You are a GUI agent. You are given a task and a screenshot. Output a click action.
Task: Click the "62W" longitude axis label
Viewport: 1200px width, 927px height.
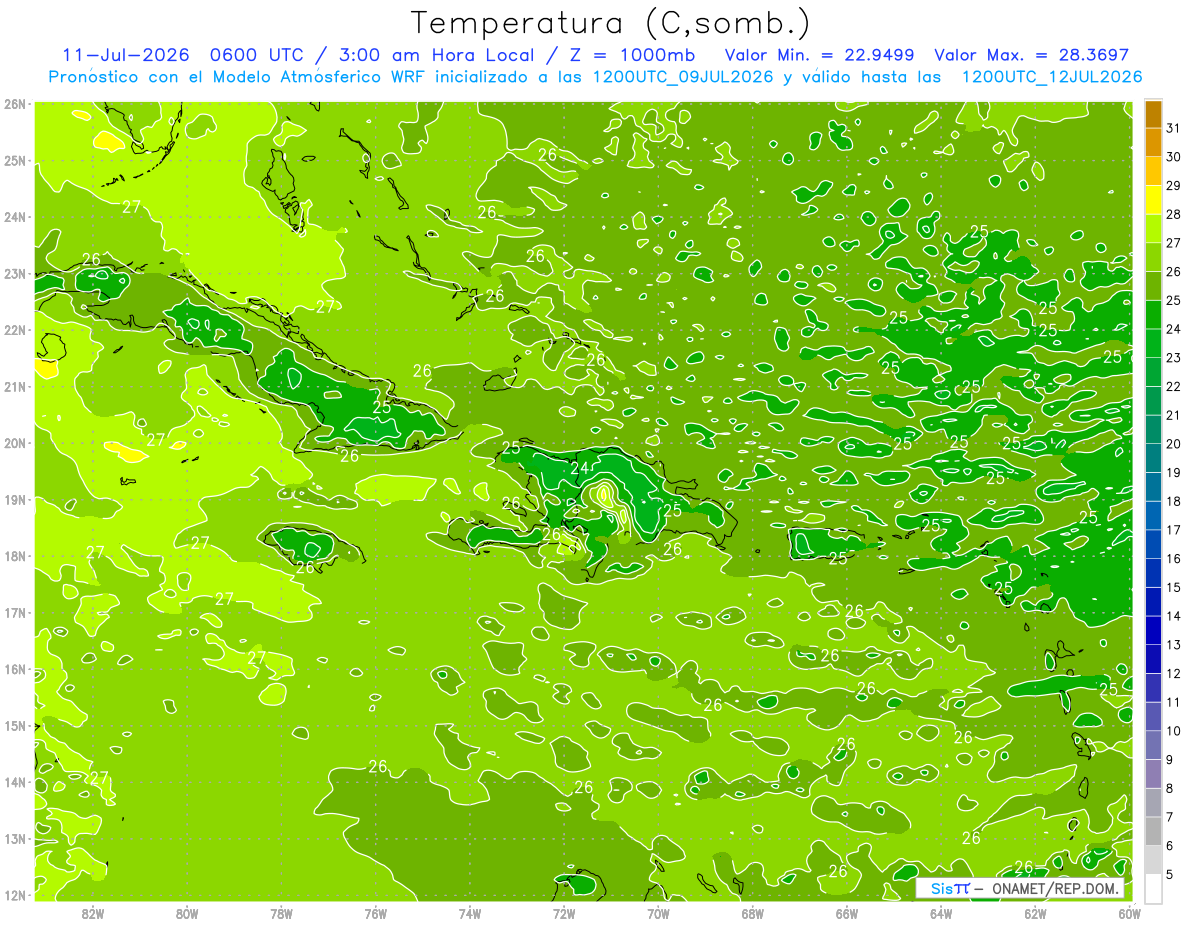pos(1034,913)
